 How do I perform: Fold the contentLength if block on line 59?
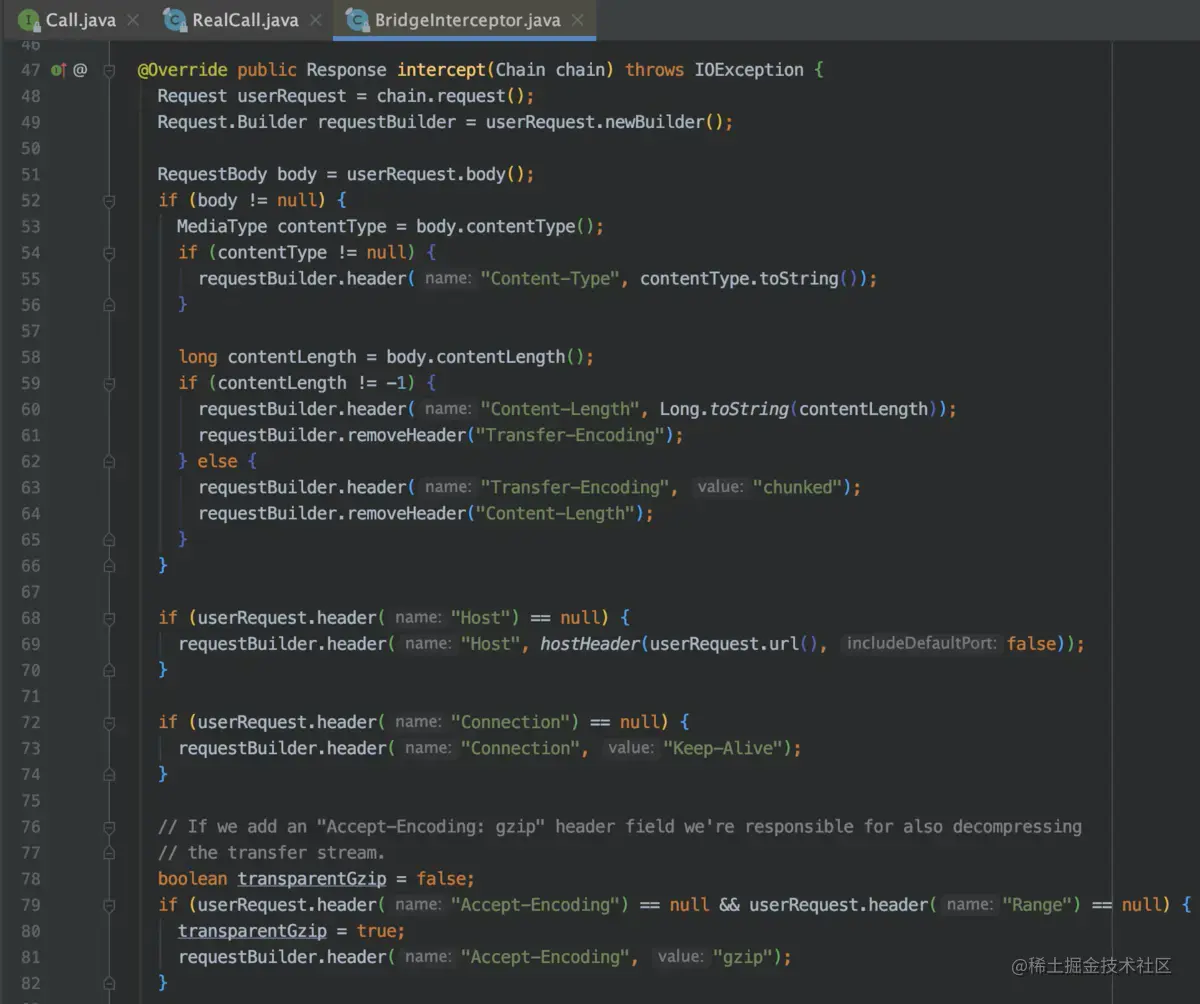click(x=109, y=383)
